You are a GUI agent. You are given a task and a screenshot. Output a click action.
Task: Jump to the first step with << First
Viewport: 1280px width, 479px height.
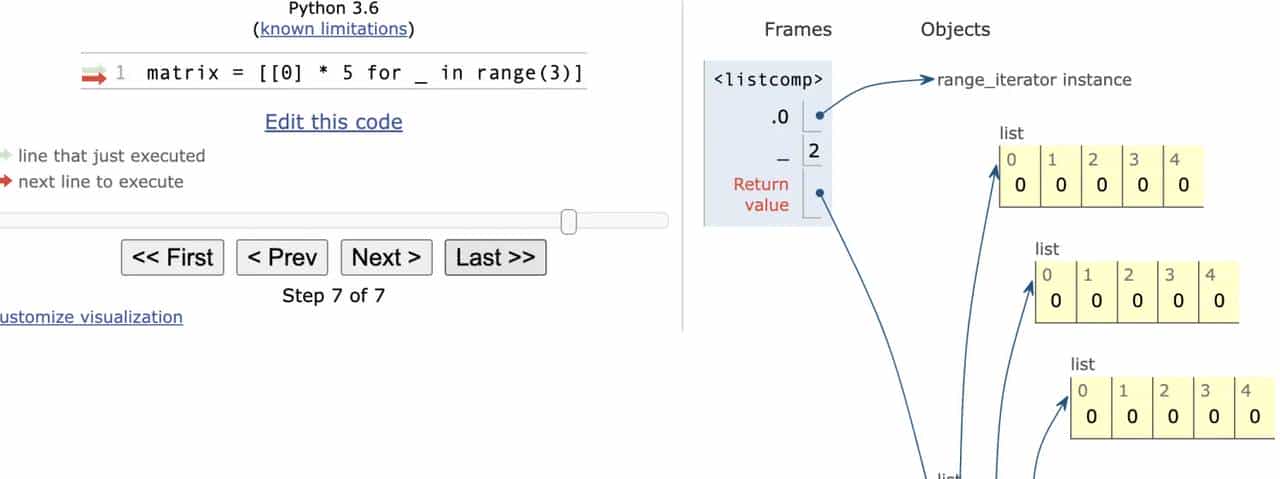click(x=173, y=257)
